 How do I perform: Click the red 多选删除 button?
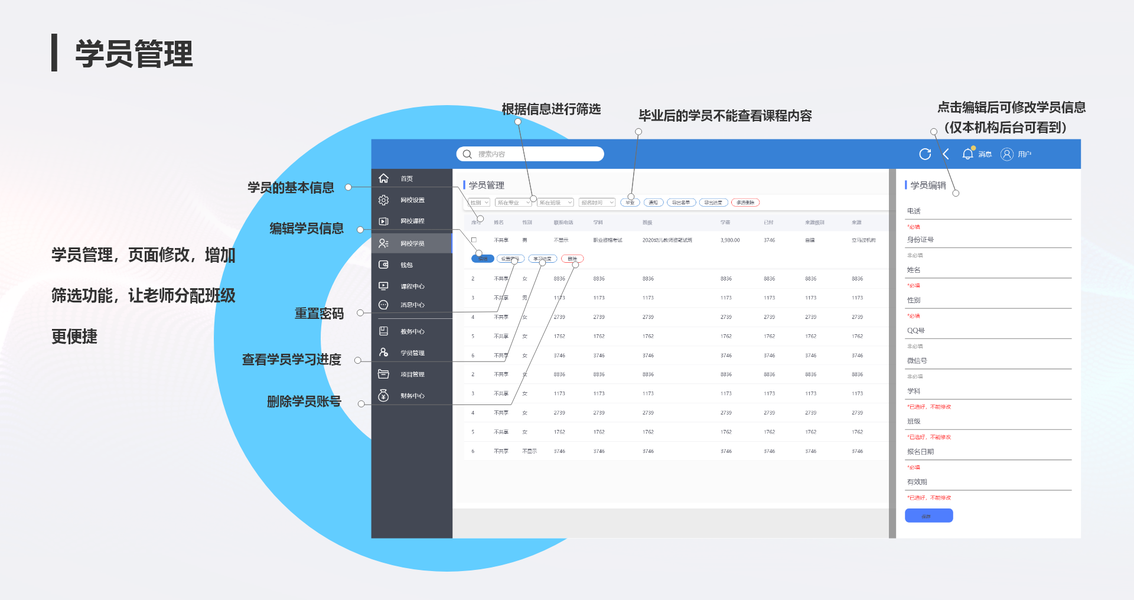coord(746,202)
